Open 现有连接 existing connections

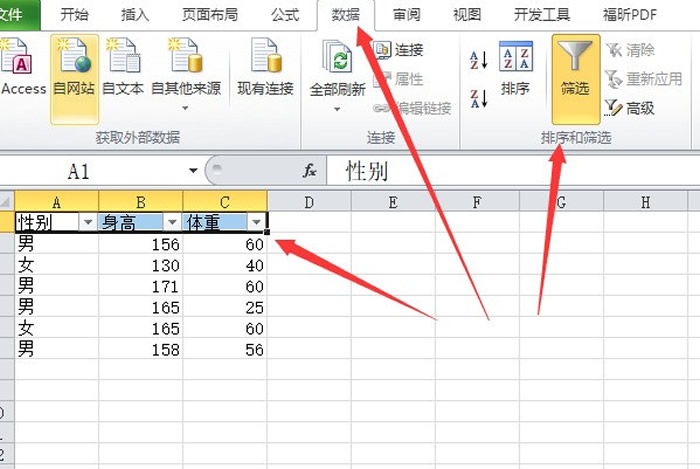(x=266, y=67)
